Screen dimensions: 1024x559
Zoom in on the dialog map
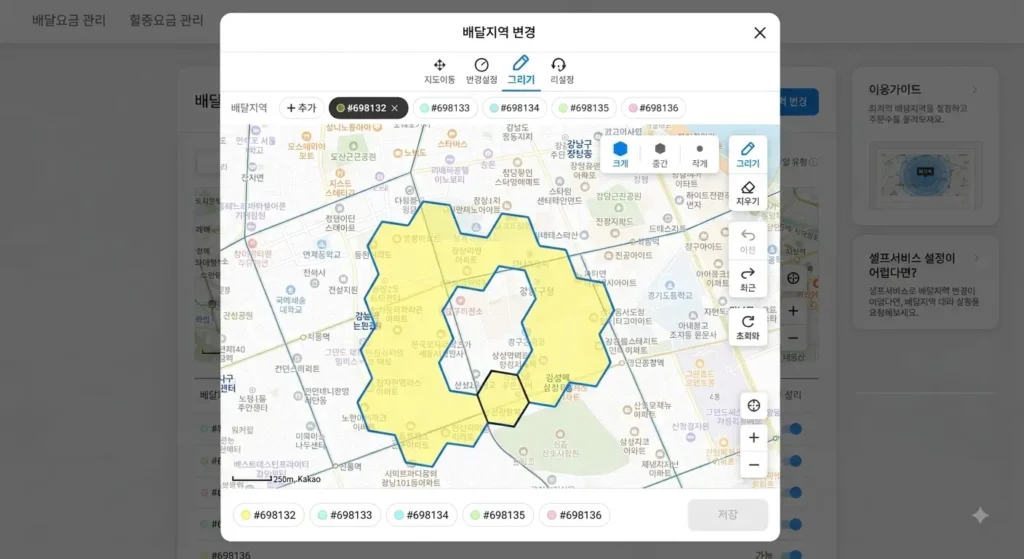tap(754, 438)
